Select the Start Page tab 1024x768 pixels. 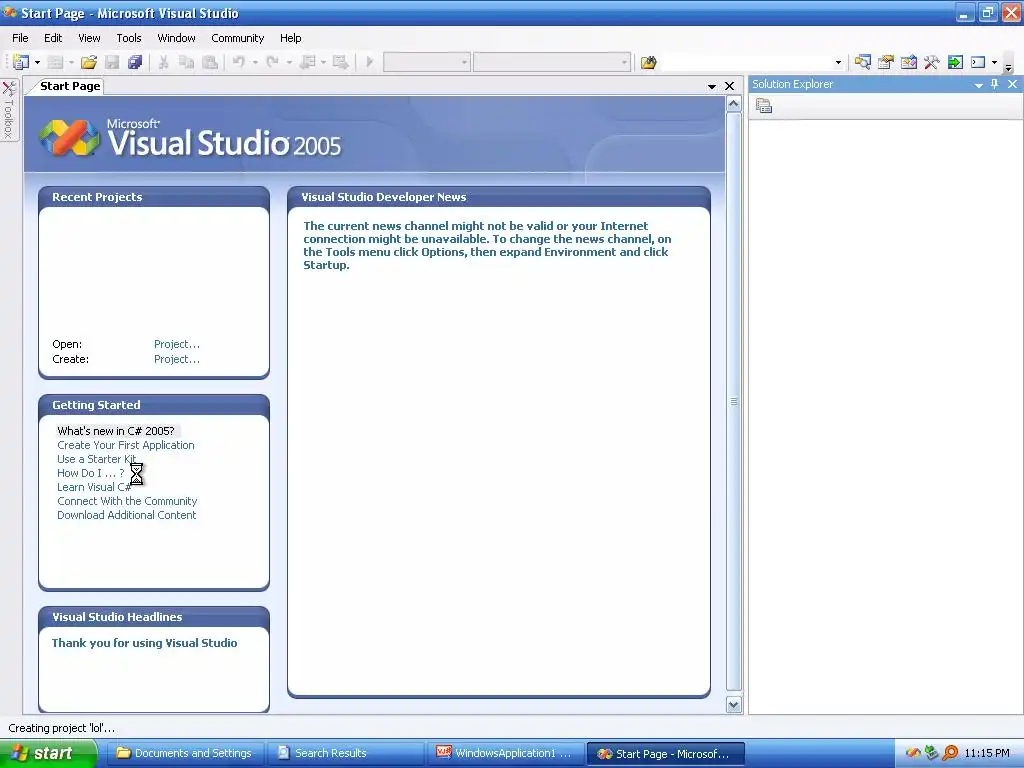[x=69, y=86]
